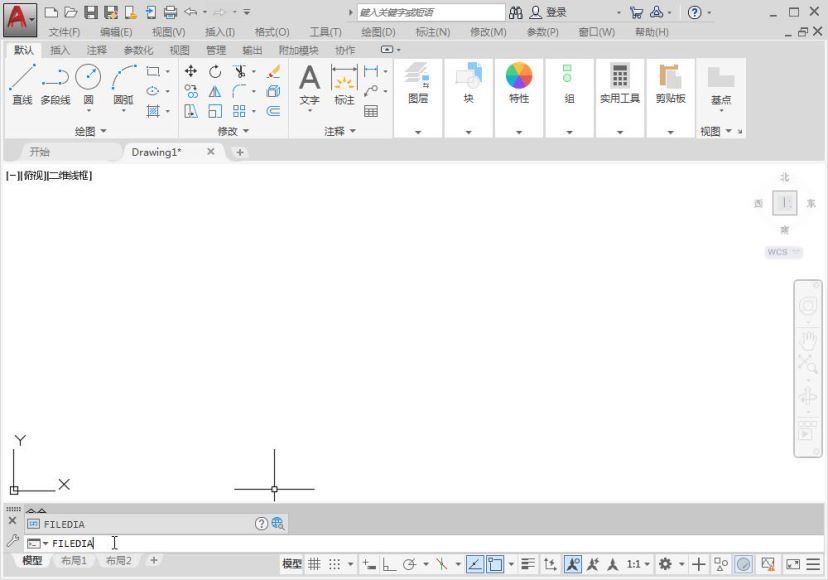Switch to the 开始 start tab
Screen dimensions: 828x580
pos(40,152)
